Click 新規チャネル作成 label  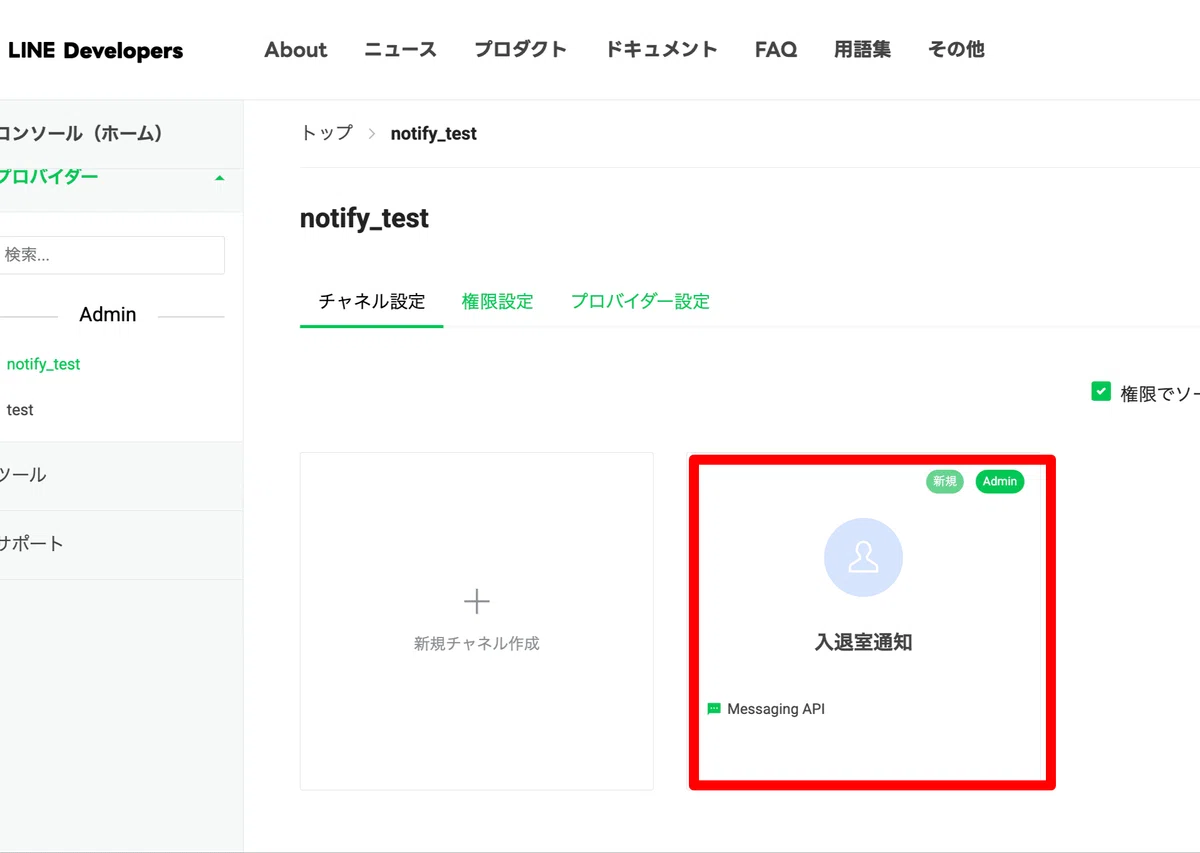tap(477, 644)
